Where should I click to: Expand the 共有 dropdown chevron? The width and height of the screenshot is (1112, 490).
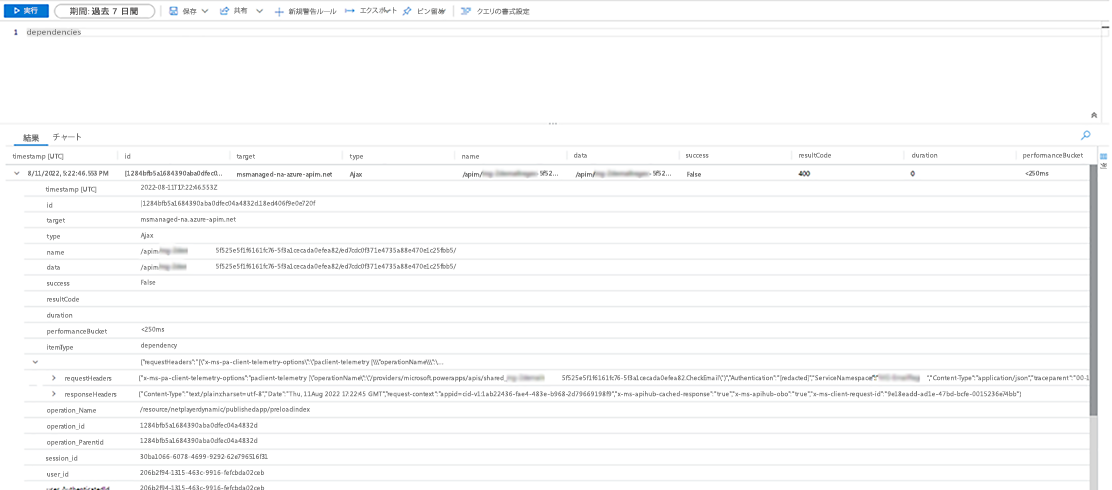(x=259, y=11)
